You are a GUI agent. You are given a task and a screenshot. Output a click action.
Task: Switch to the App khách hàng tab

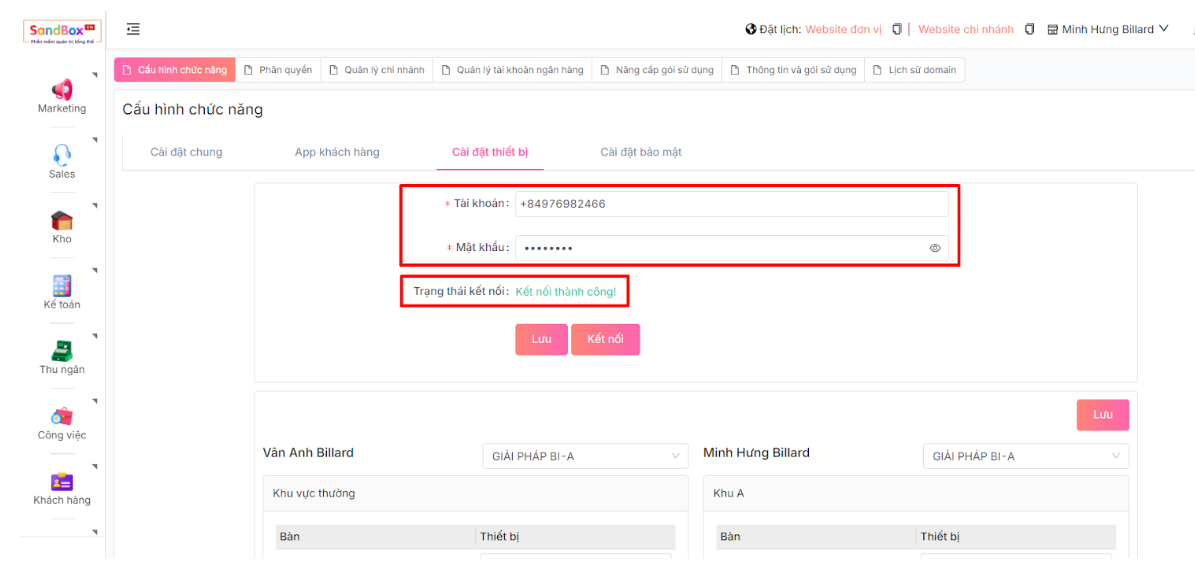(337, 152)
